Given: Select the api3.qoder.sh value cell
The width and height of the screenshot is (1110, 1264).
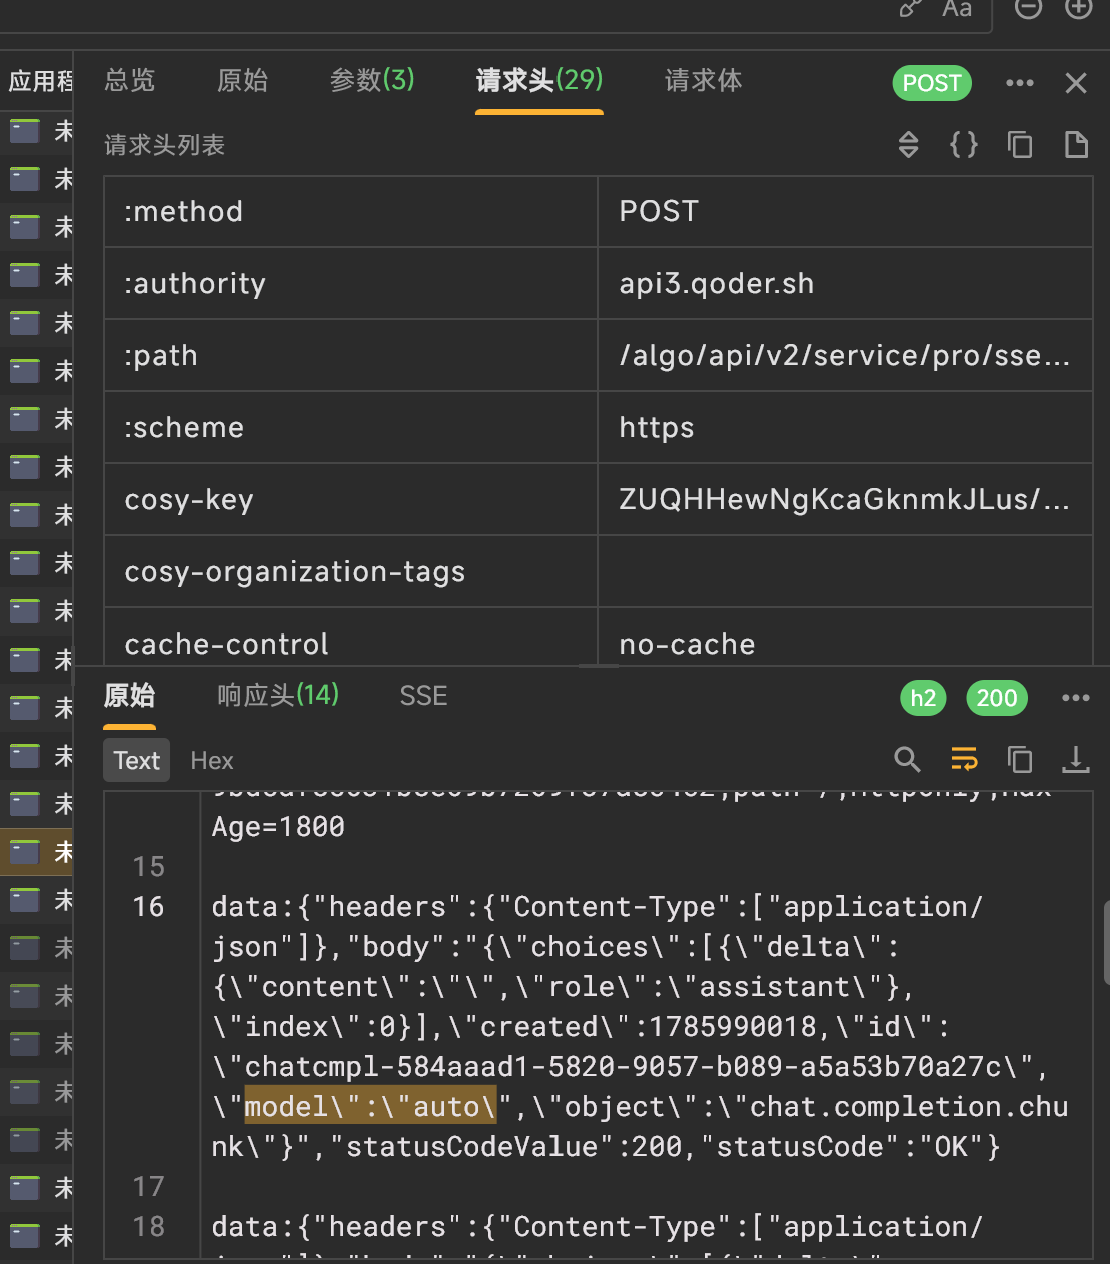Looking at the screenshot, I should pos(845,283).
